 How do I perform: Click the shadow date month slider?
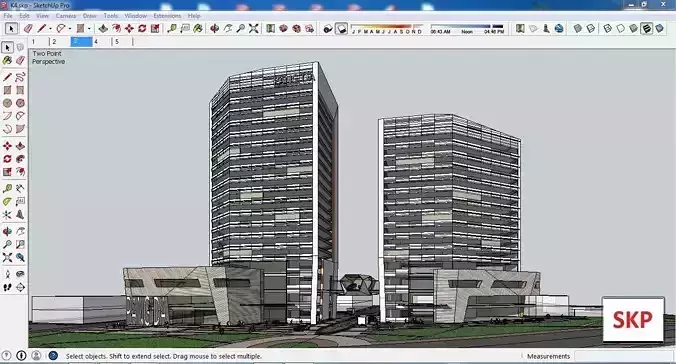pyautogui.click(x=387, y=29)
